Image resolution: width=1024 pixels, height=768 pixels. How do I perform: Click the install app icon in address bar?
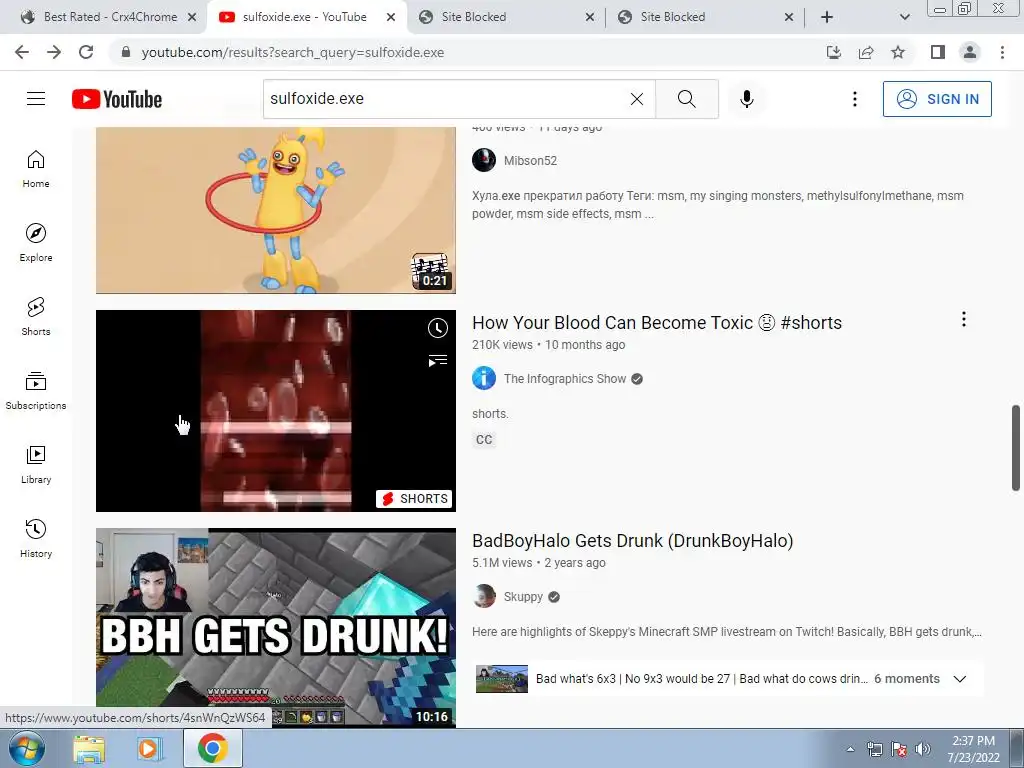coord(834,52)
